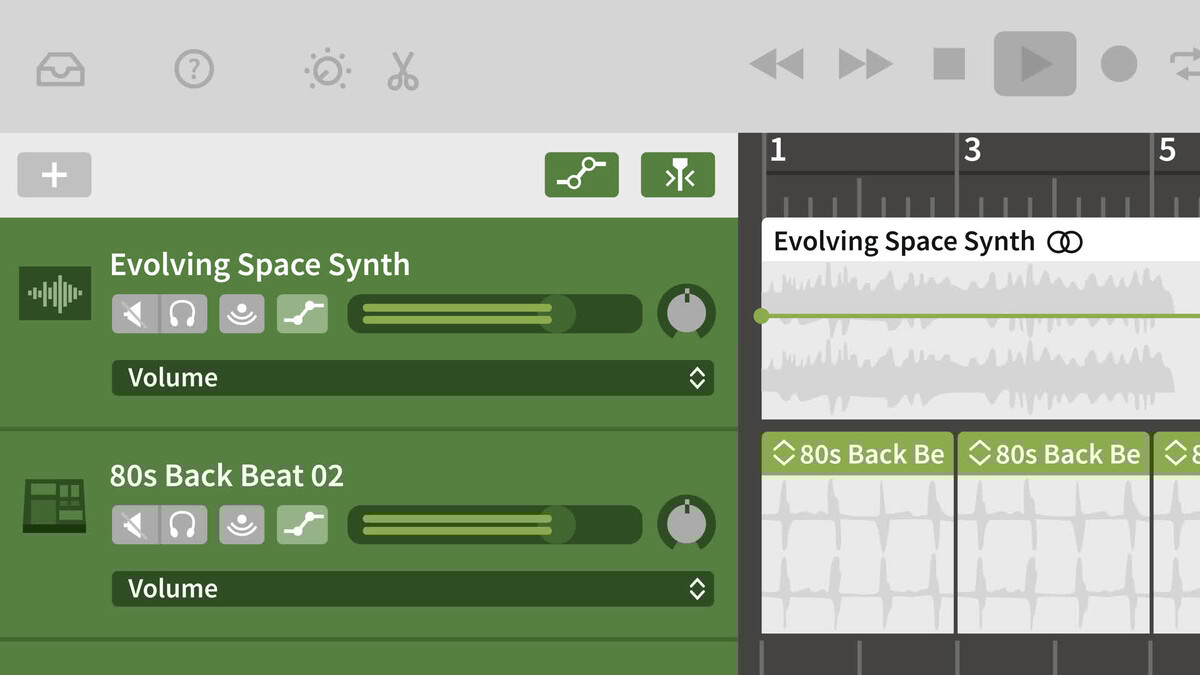1200x675 pixels.
Task: Toggle the Show Automation button
Action: [581, 175]
